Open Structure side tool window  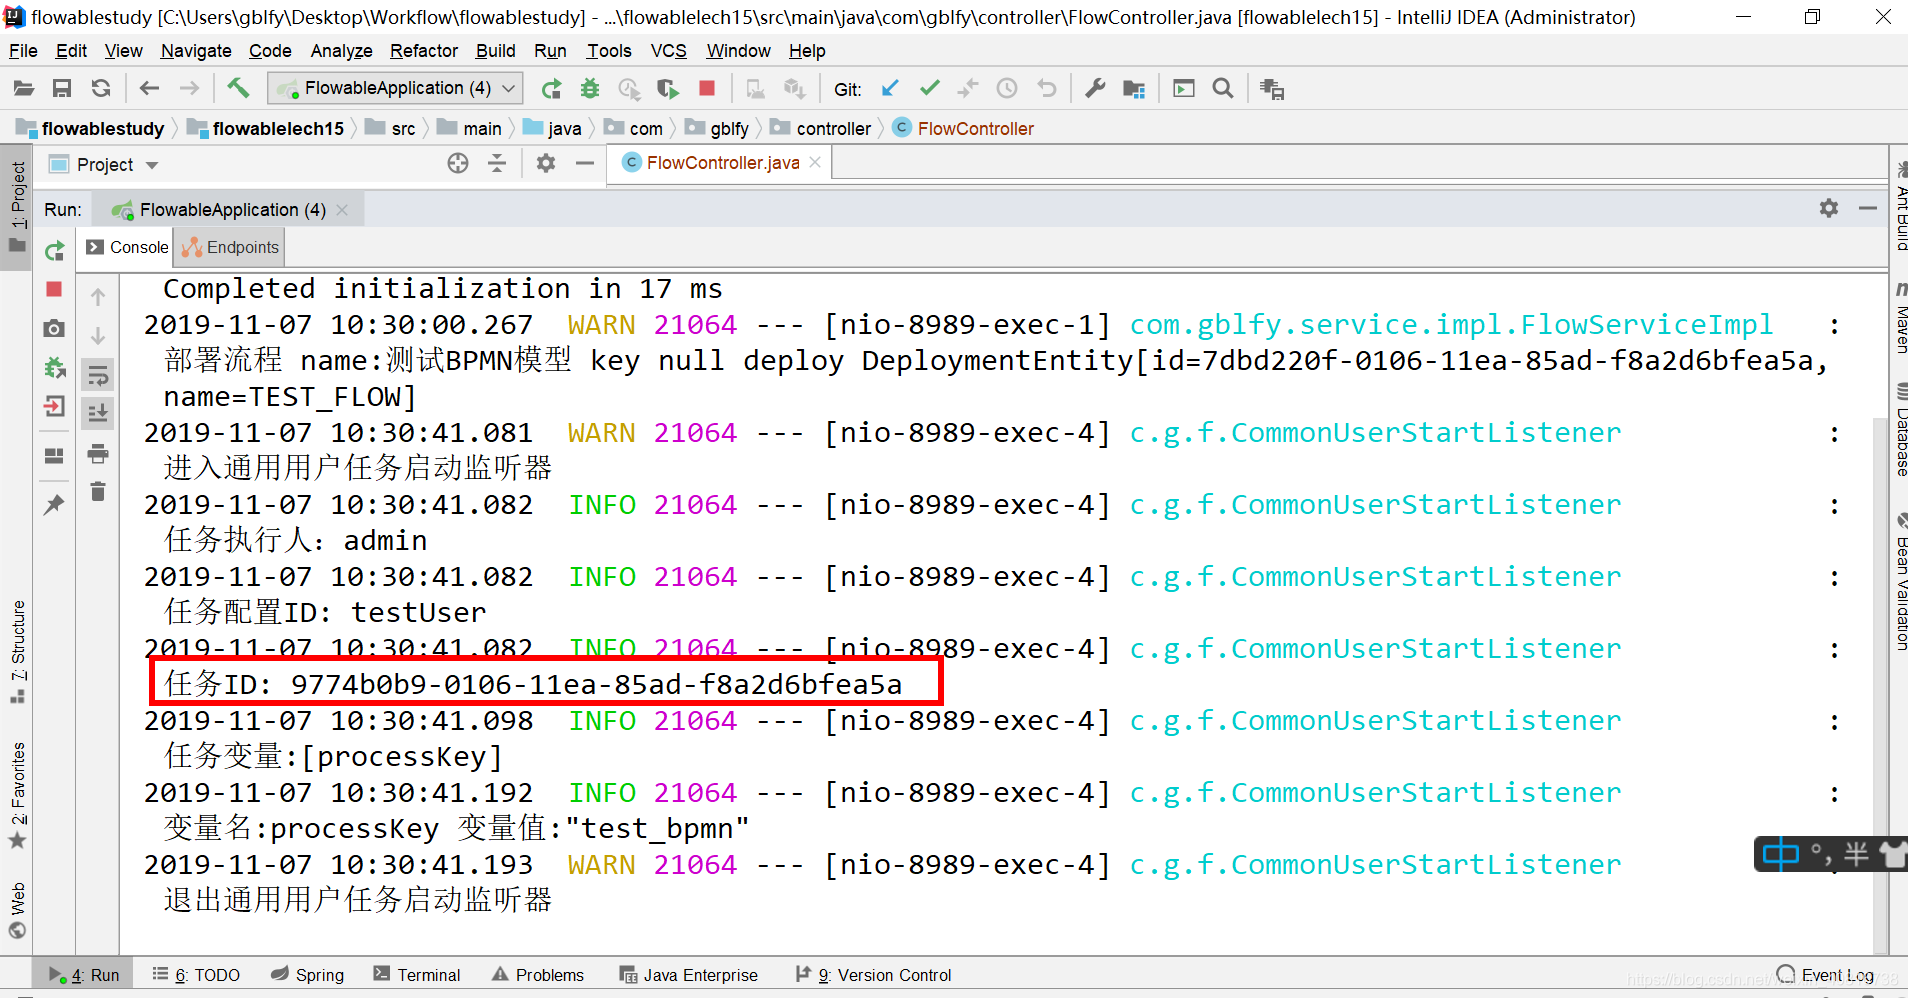pyautogui.click(x=18, y=651)
